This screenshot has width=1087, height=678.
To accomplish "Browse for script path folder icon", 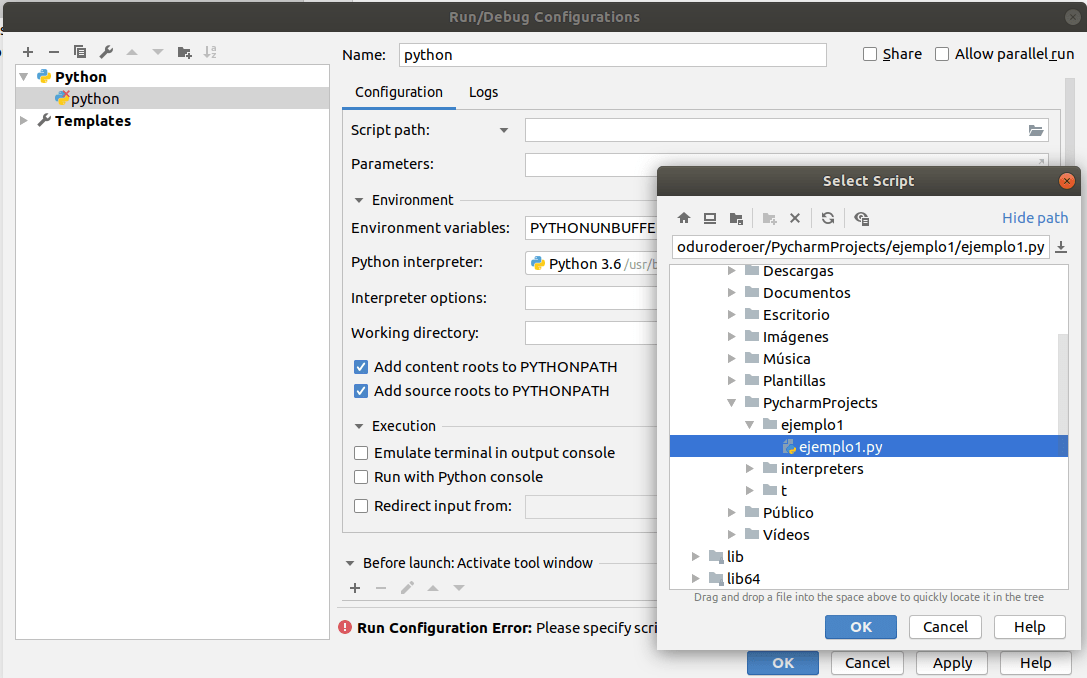I will 1036,130.
